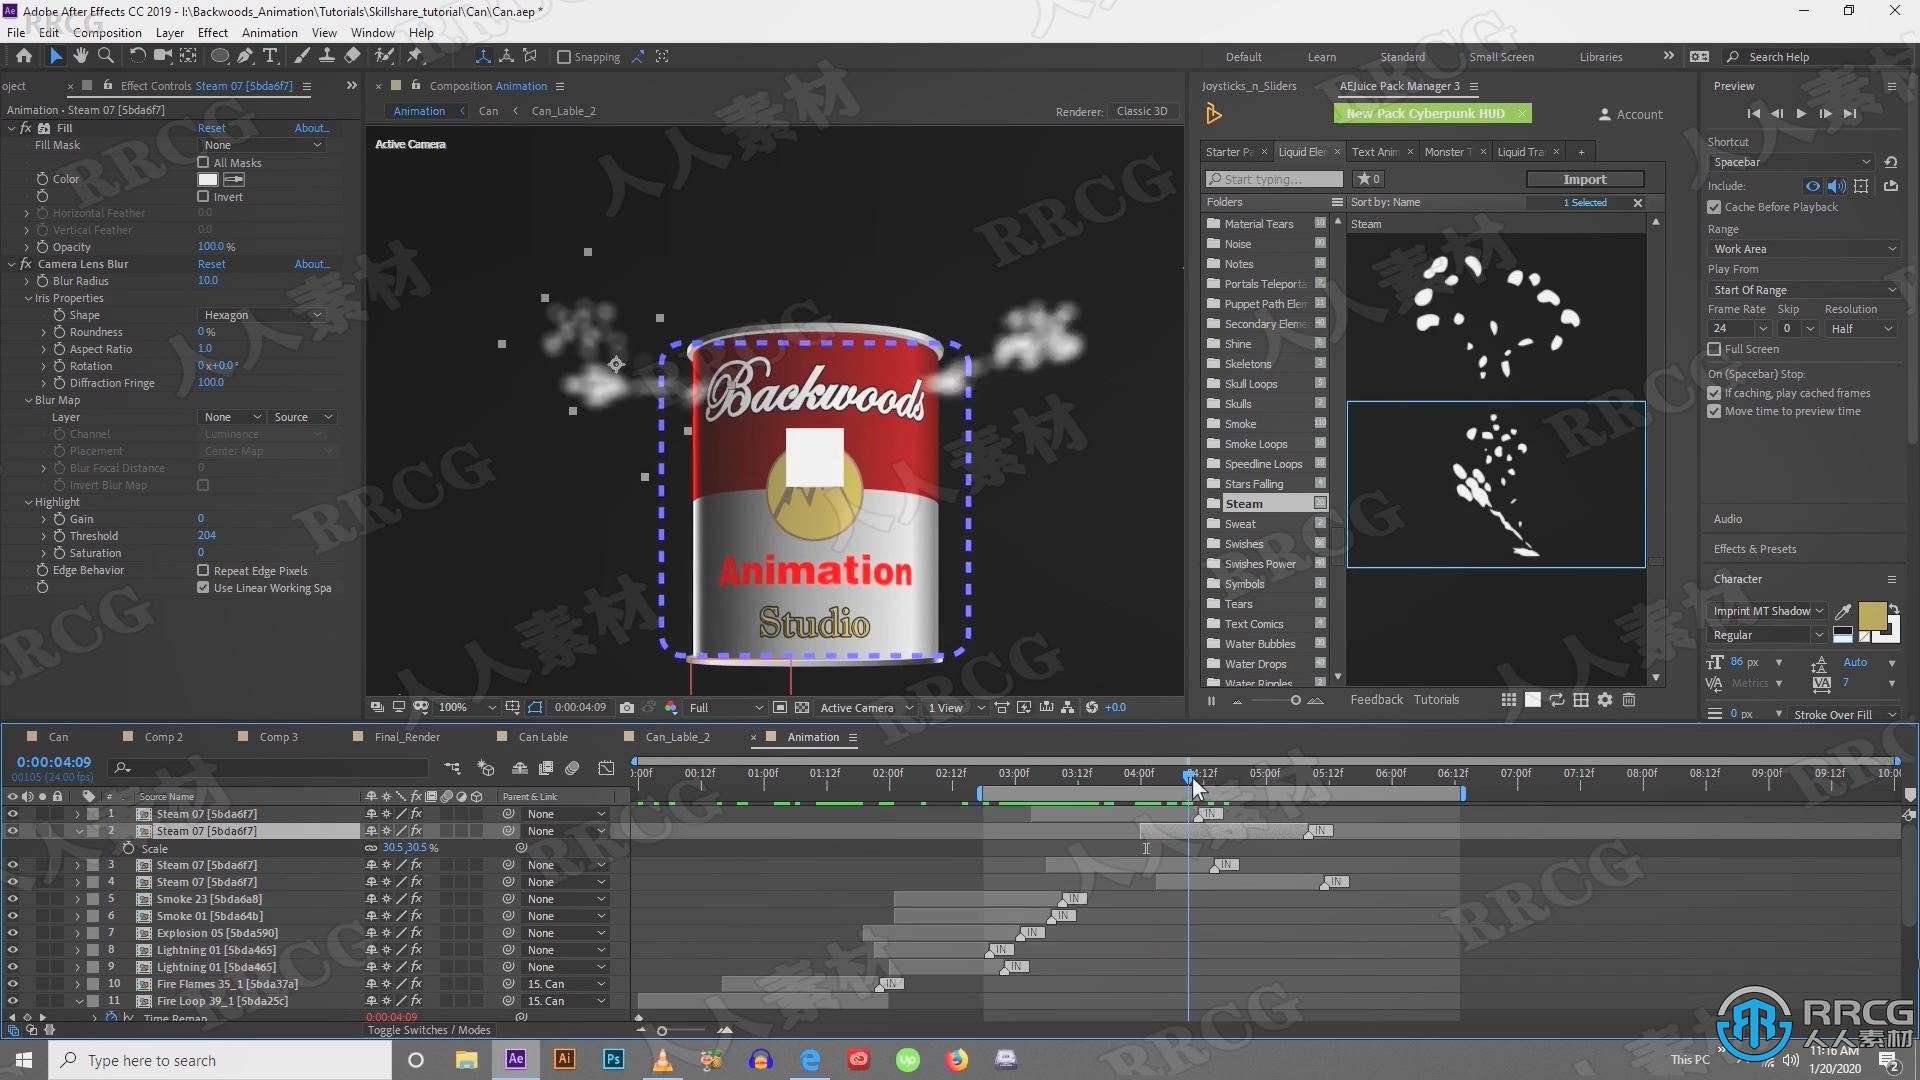Toggle Cache Before Playback checkbox

click(x=1714, y=207)
